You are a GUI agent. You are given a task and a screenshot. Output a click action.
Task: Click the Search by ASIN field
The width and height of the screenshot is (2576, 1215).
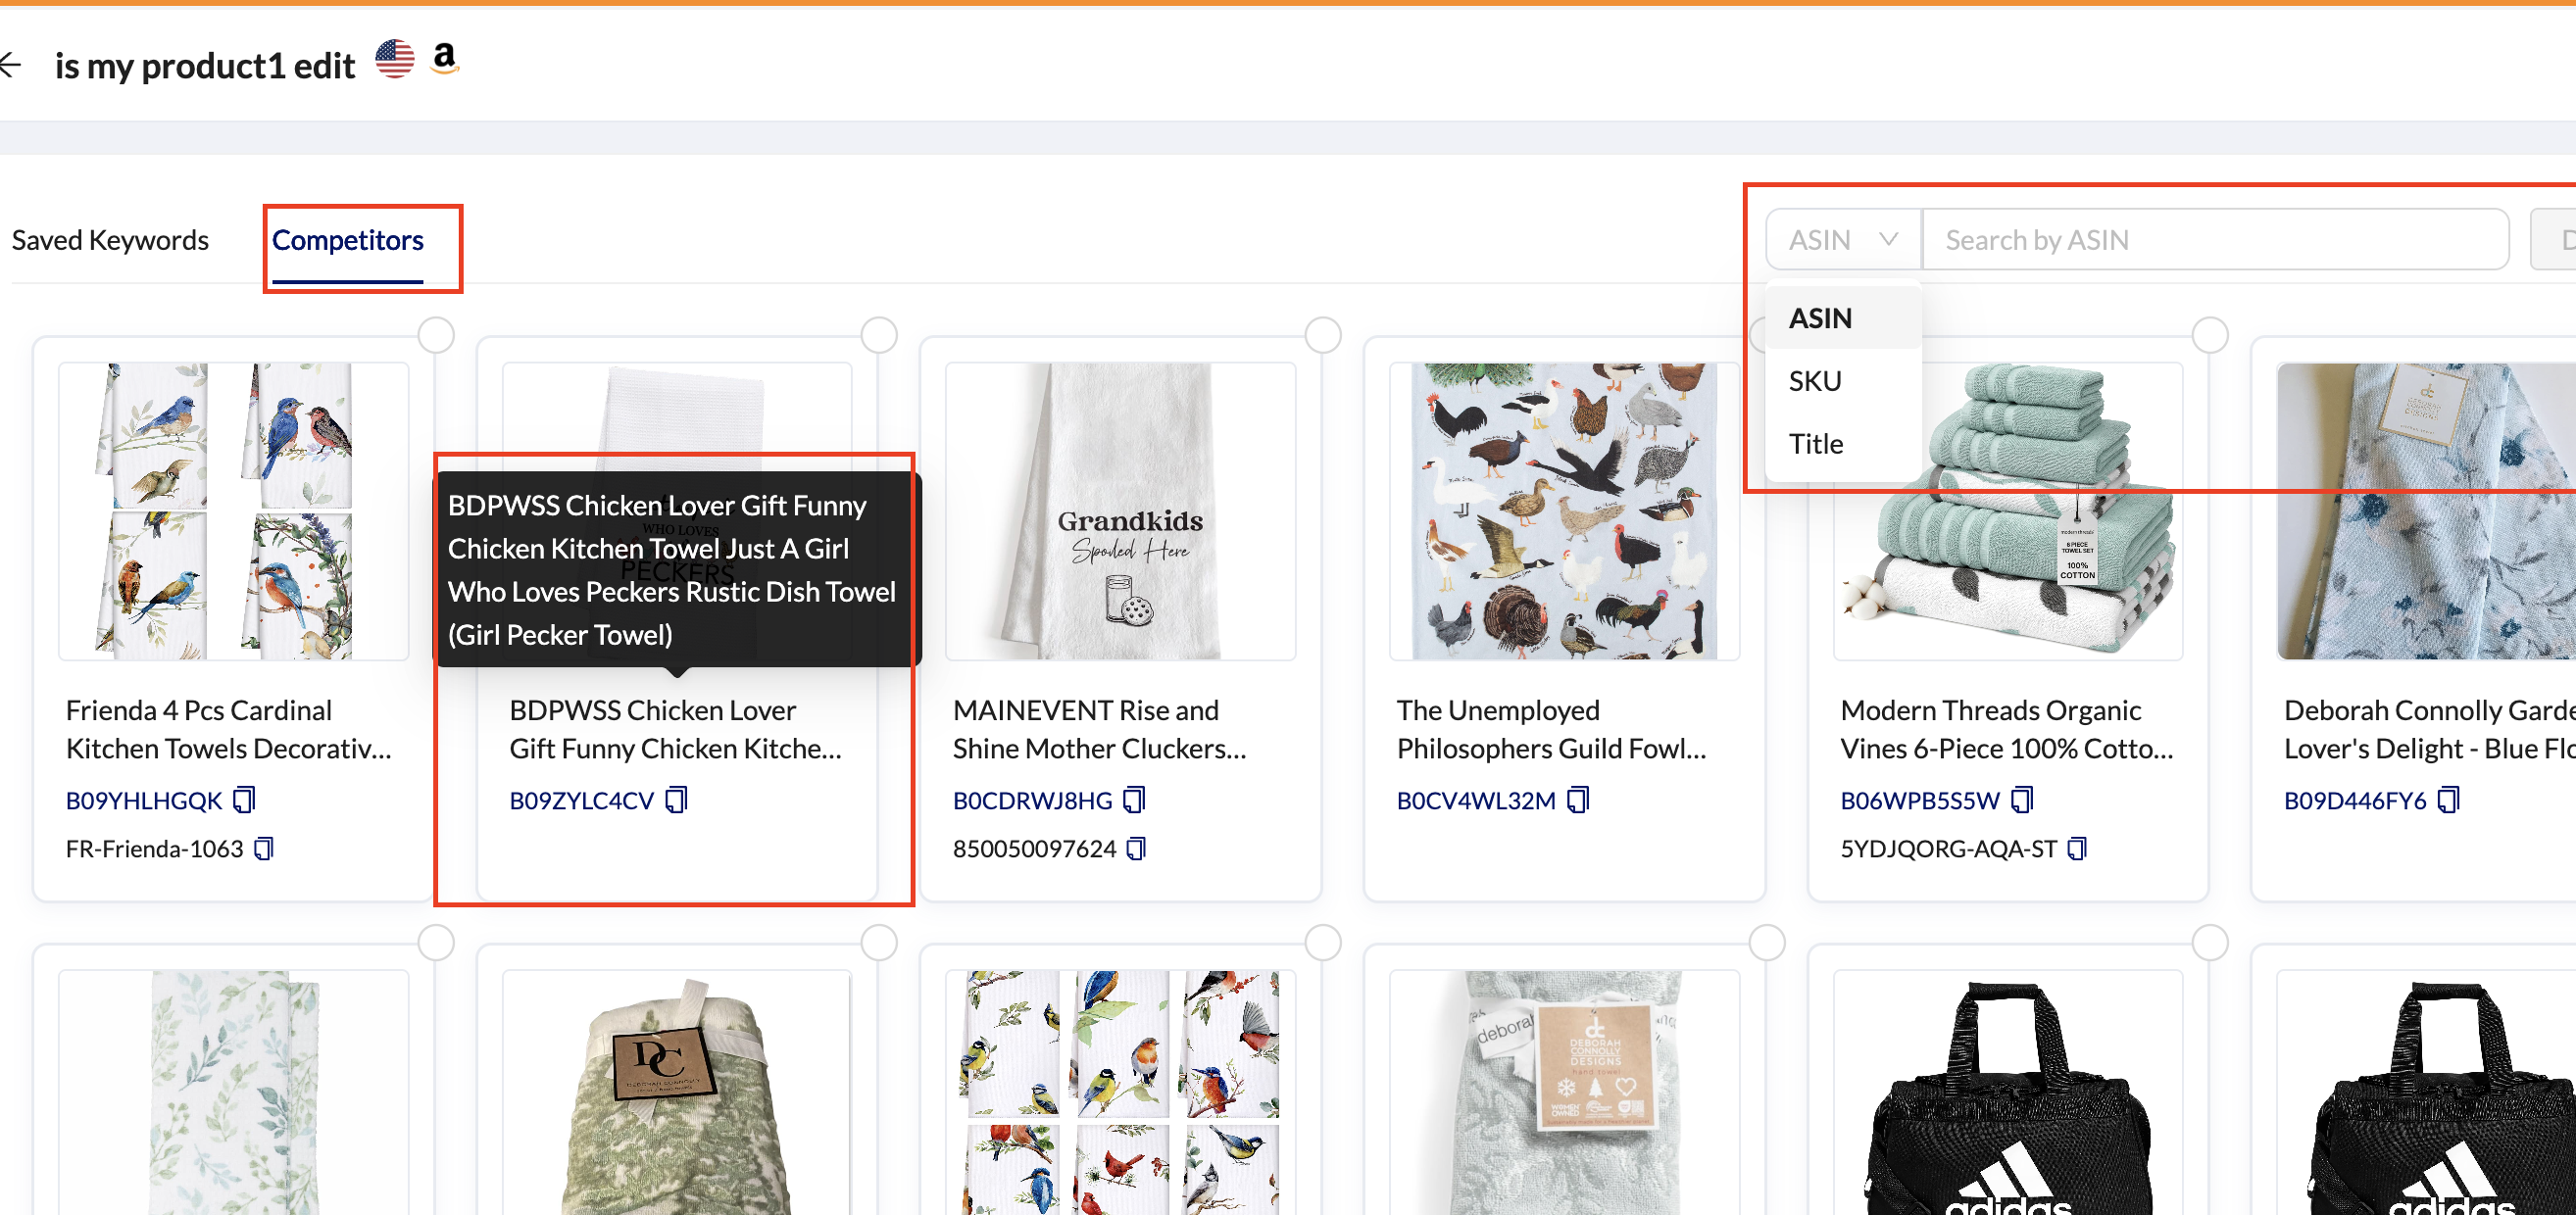[x=2214, y=240]
